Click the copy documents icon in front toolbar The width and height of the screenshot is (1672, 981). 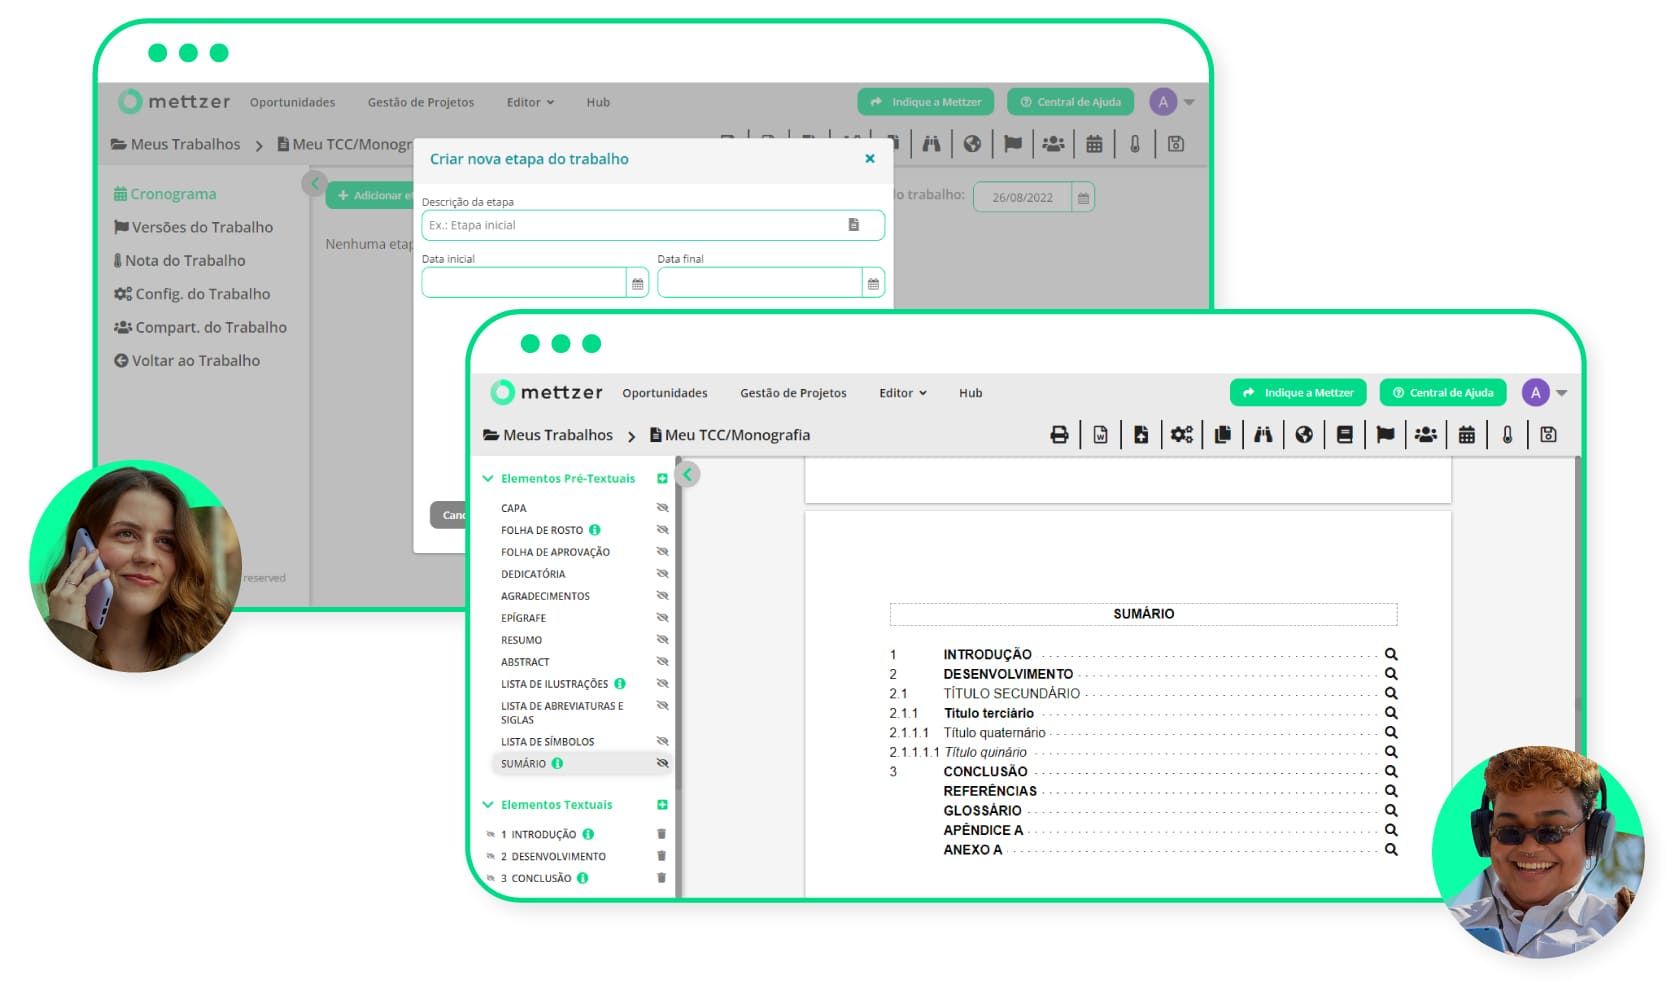[x=1222, y=435]
